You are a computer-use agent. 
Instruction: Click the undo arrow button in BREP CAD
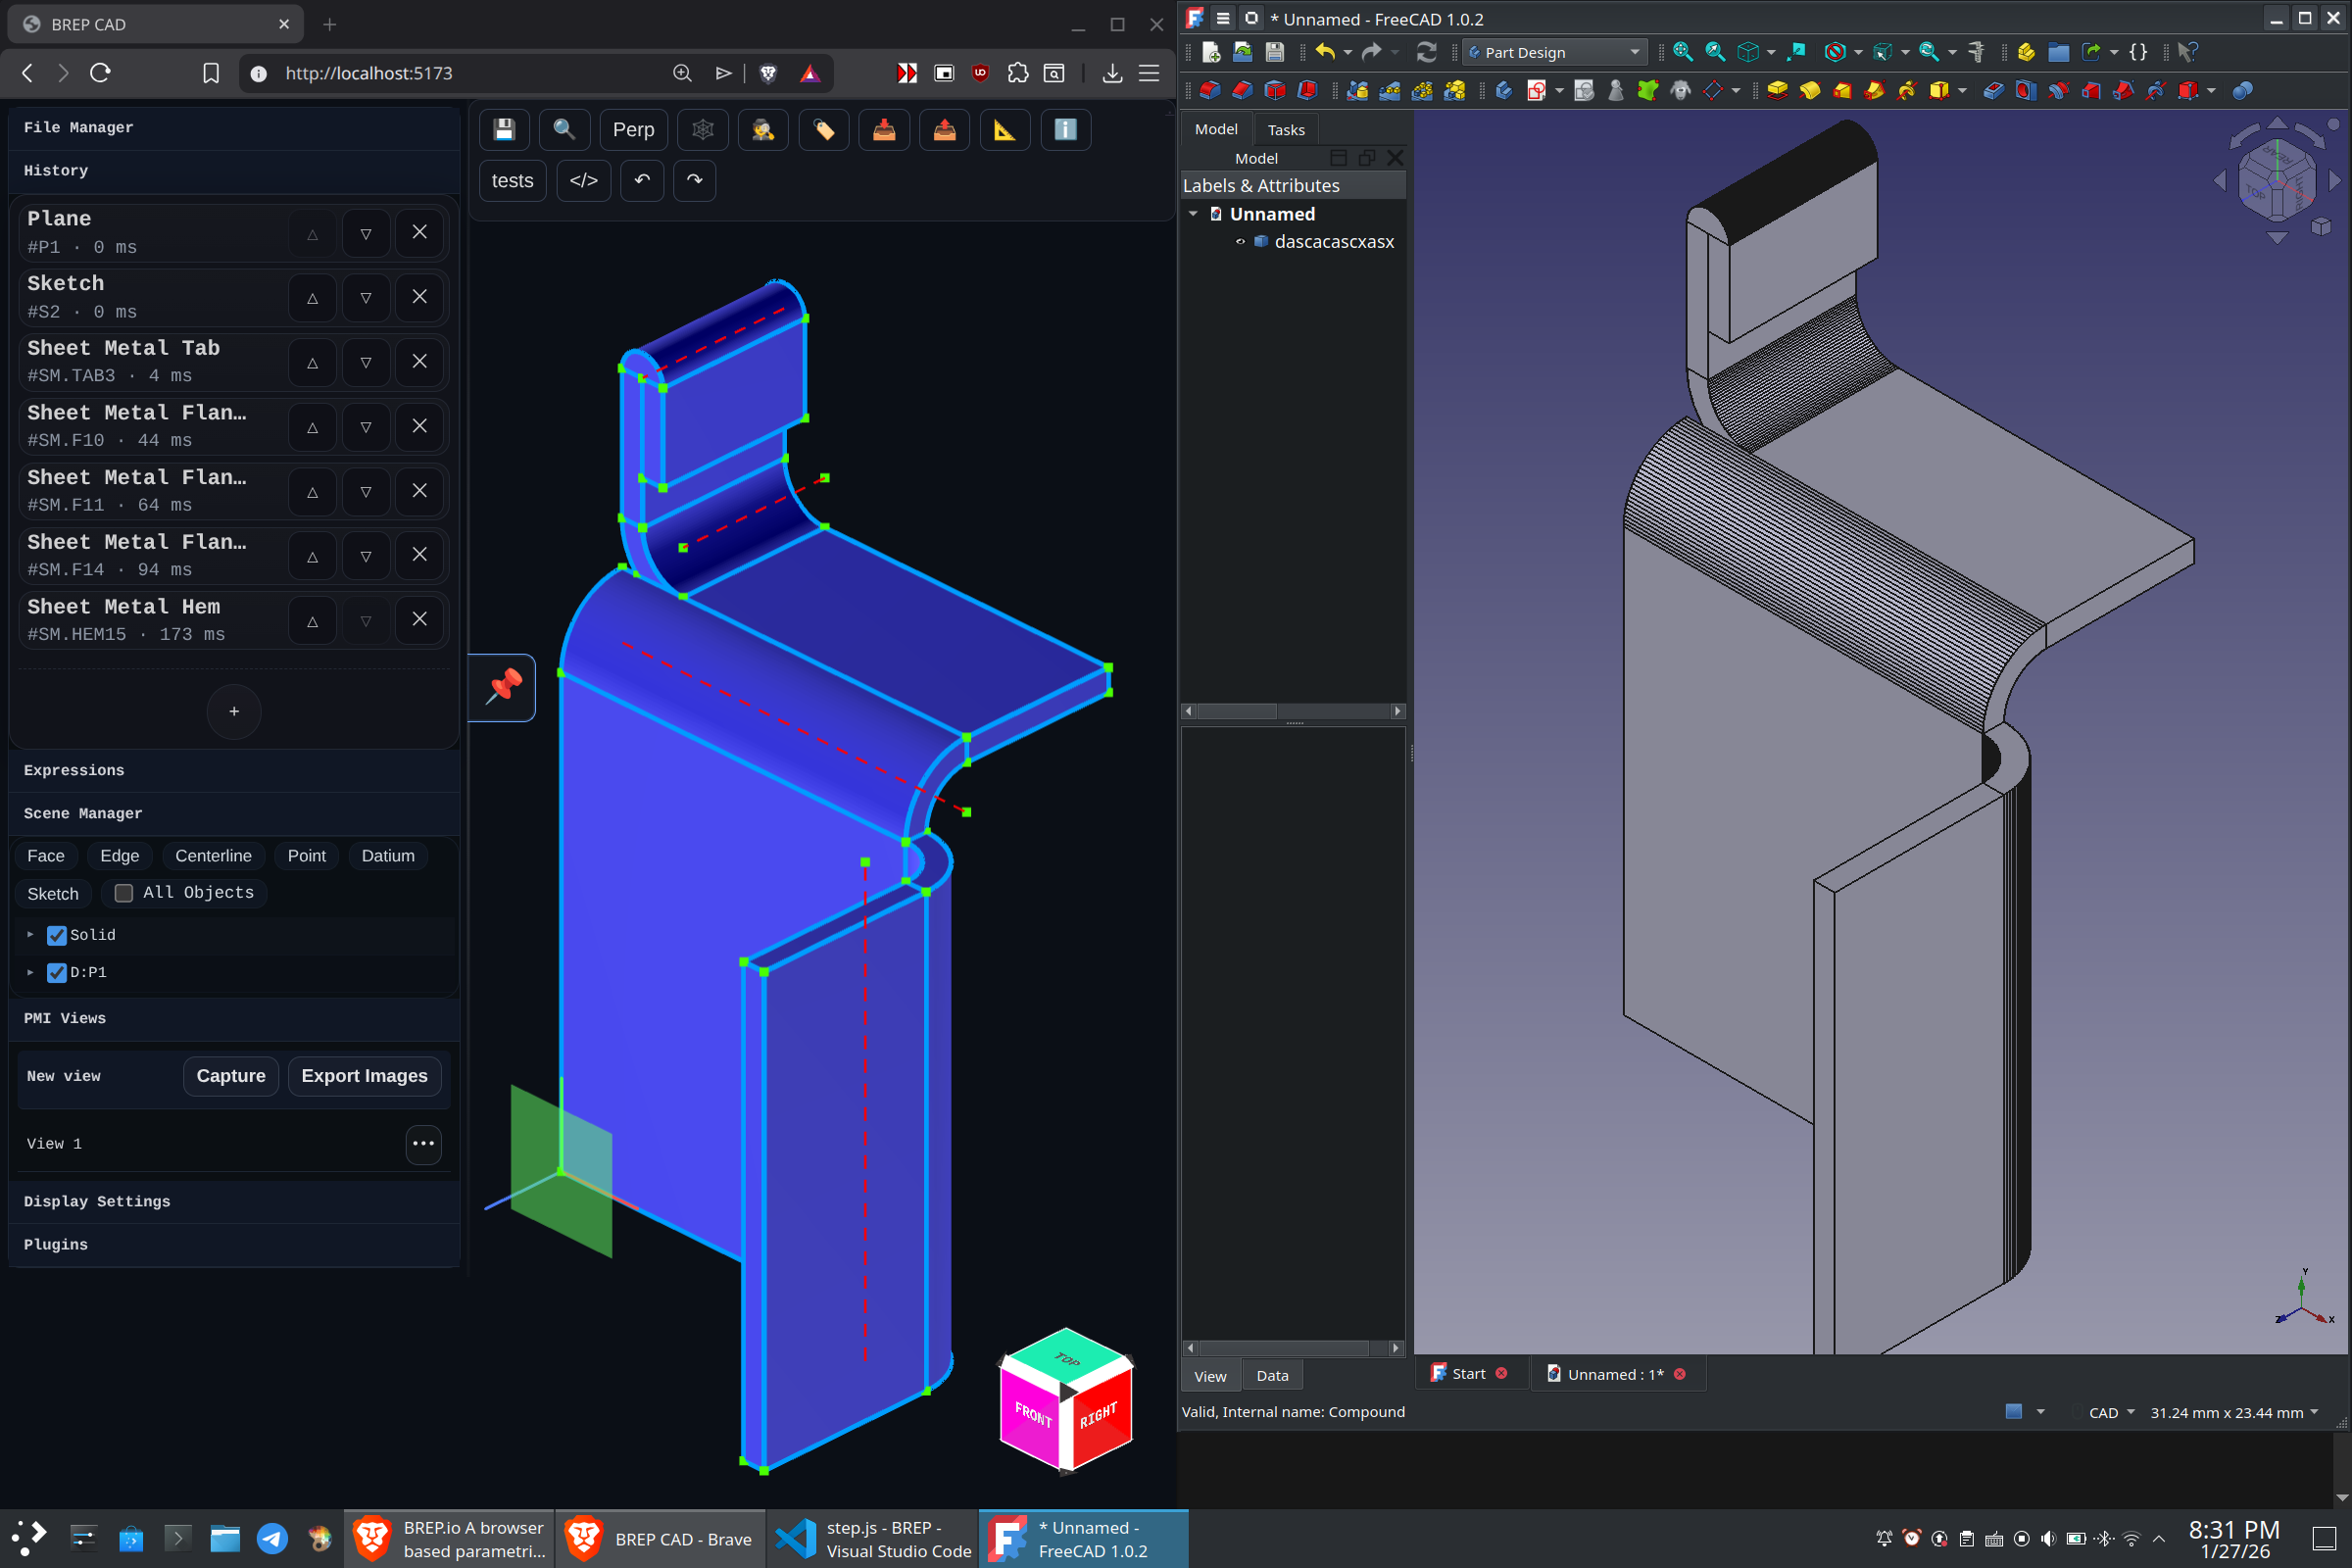pyautogui.click(x=642, y=181)
